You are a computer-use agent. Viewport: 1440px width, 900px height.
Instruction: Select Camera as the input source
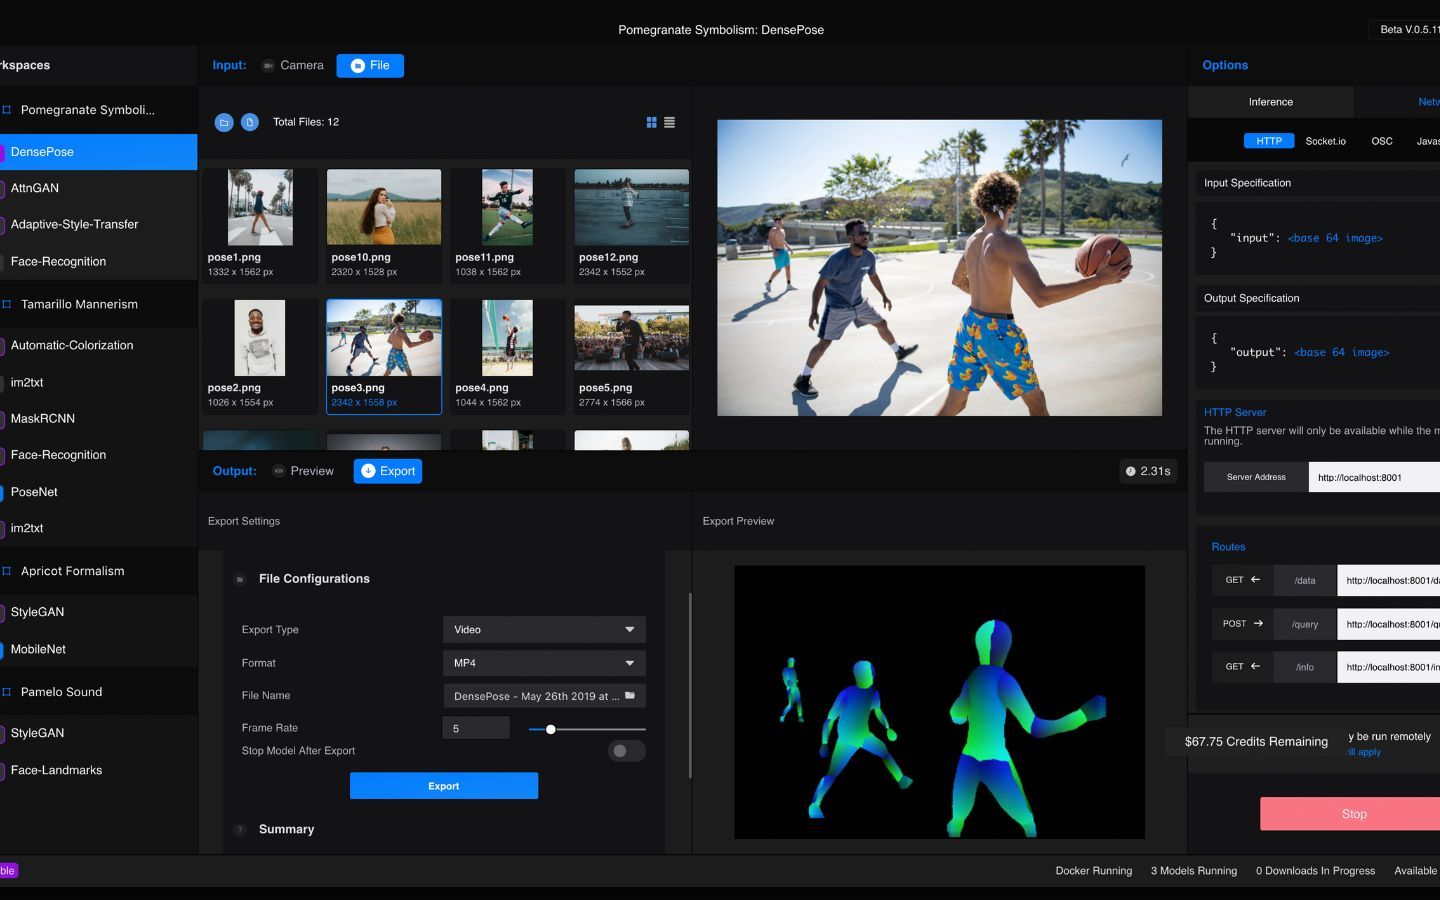(293, 66)
